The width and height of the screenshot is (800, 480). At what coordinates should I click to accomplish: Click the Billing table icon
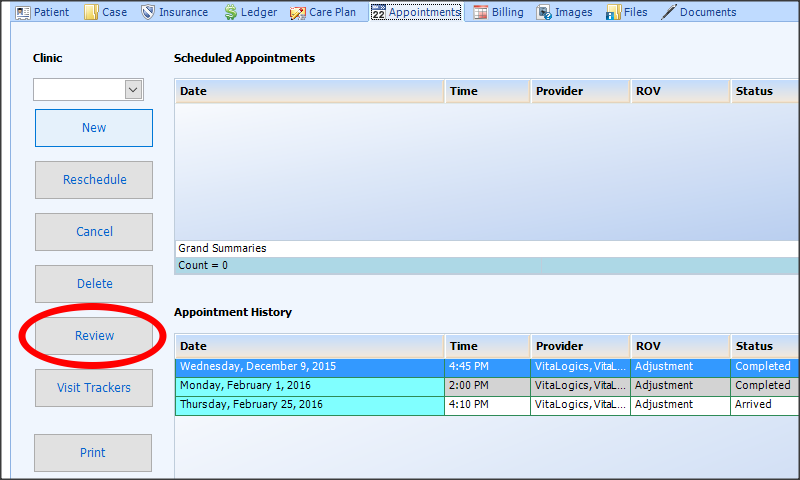(x=481, y=12)
